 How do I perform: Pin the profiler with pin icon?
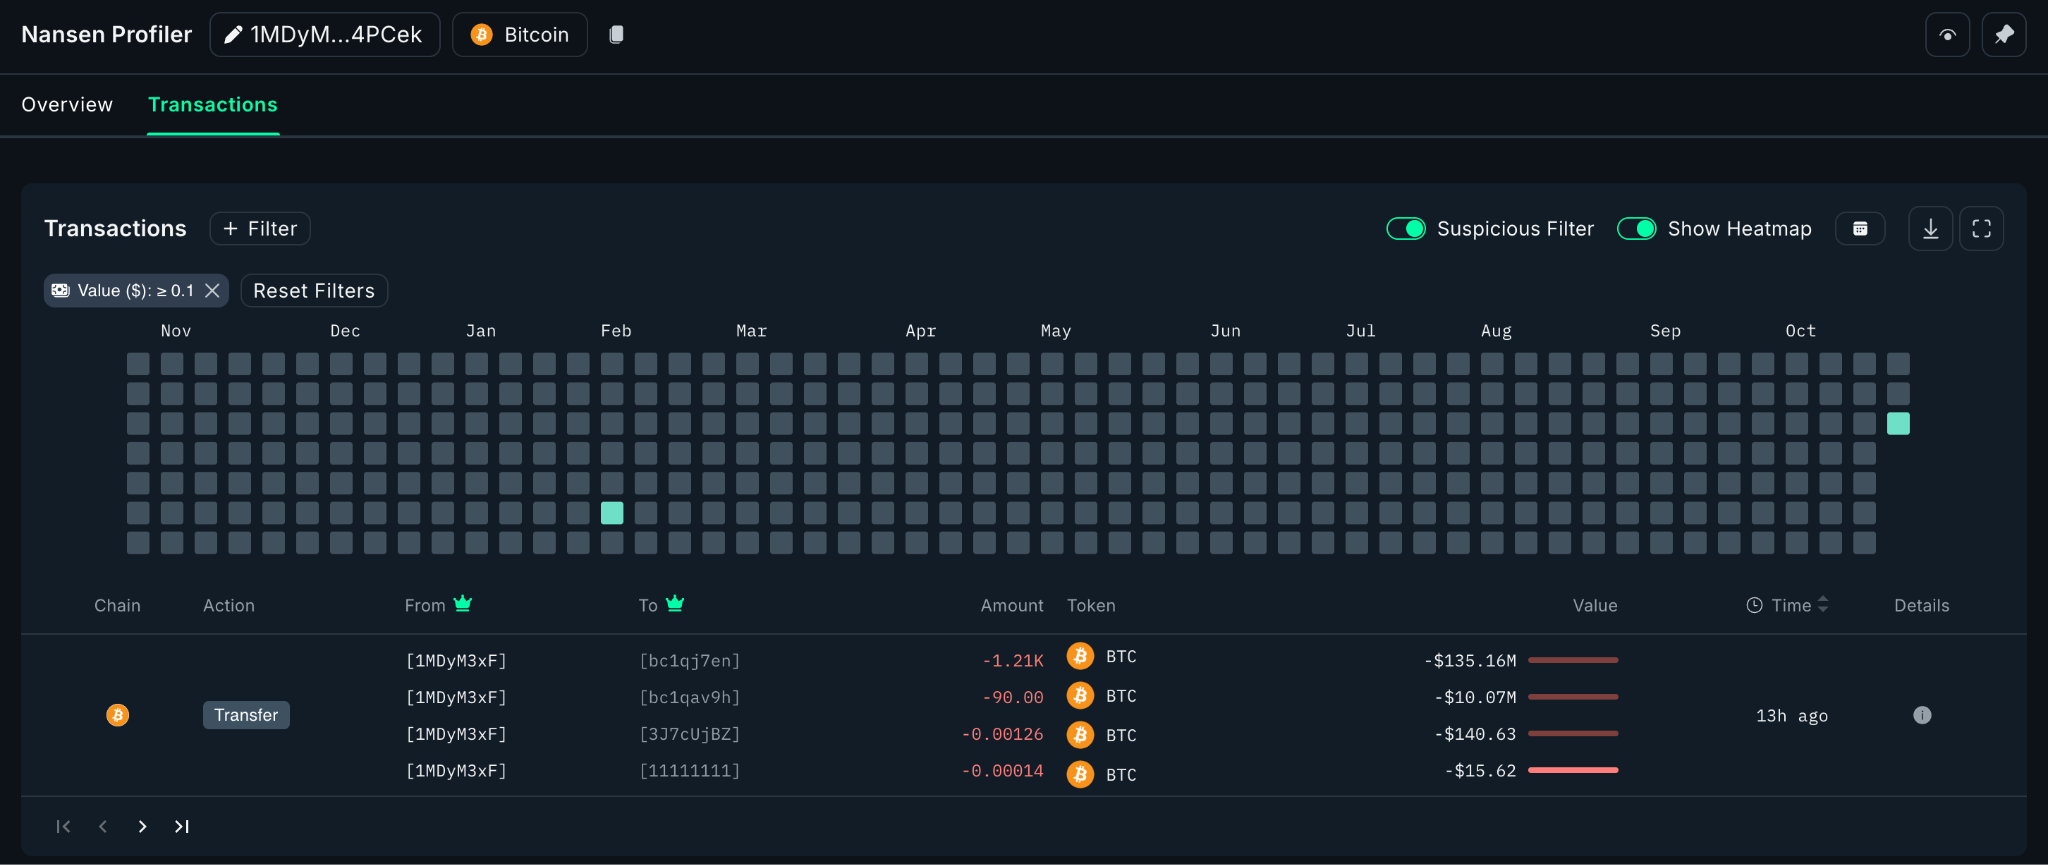click(x=2004, y=35)
